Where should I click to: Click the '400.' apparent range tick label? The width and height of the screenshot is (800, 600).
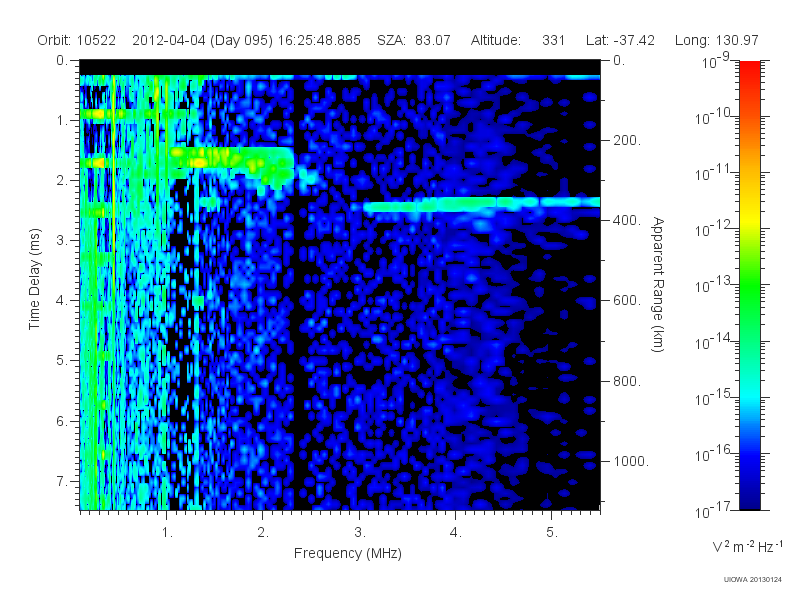(x=627, y=220)
